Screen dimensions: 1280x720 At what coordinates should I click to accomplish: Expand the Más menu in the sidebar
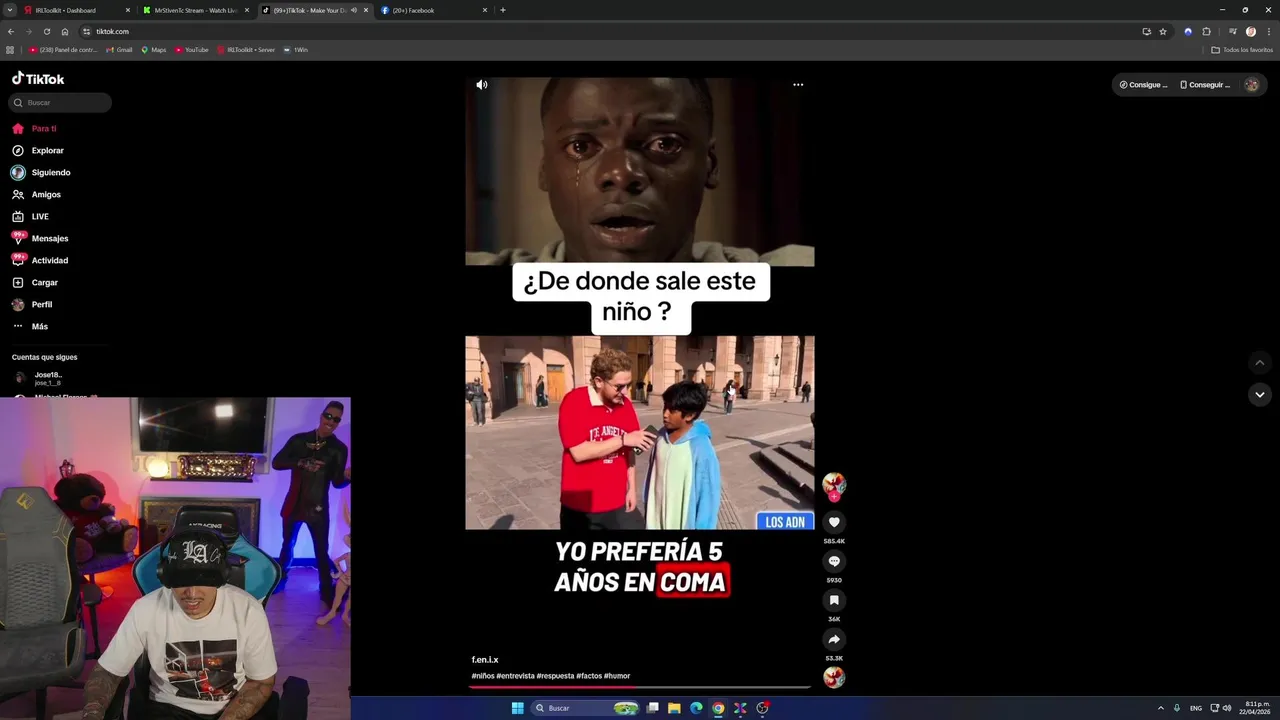(30, 327)
